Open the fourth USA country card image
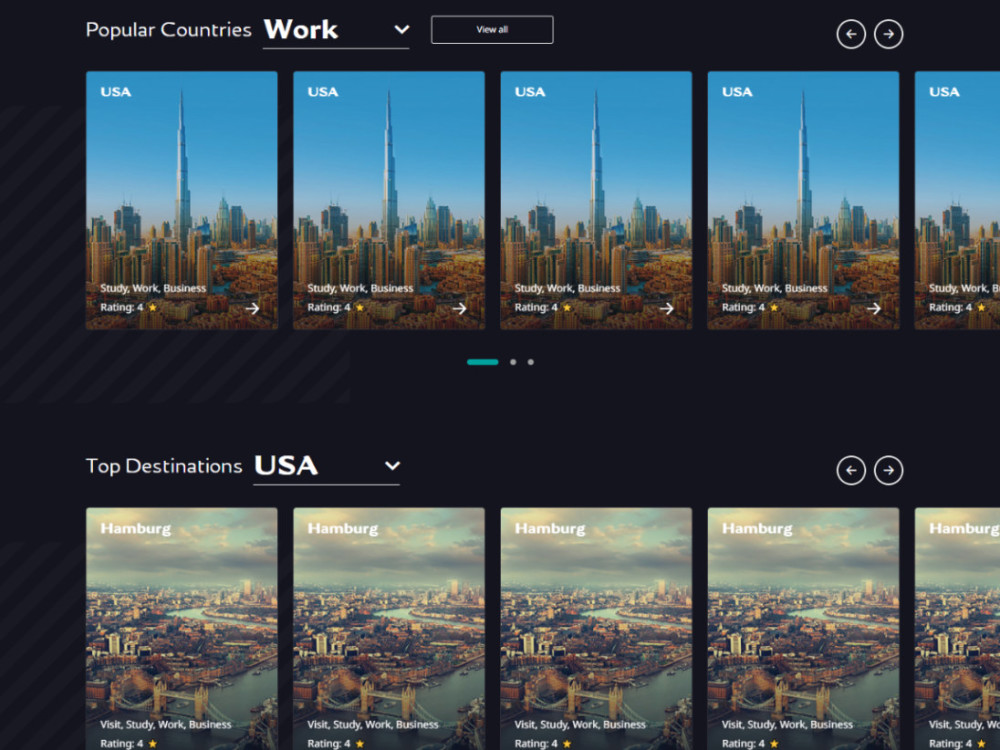 [804, 200]
